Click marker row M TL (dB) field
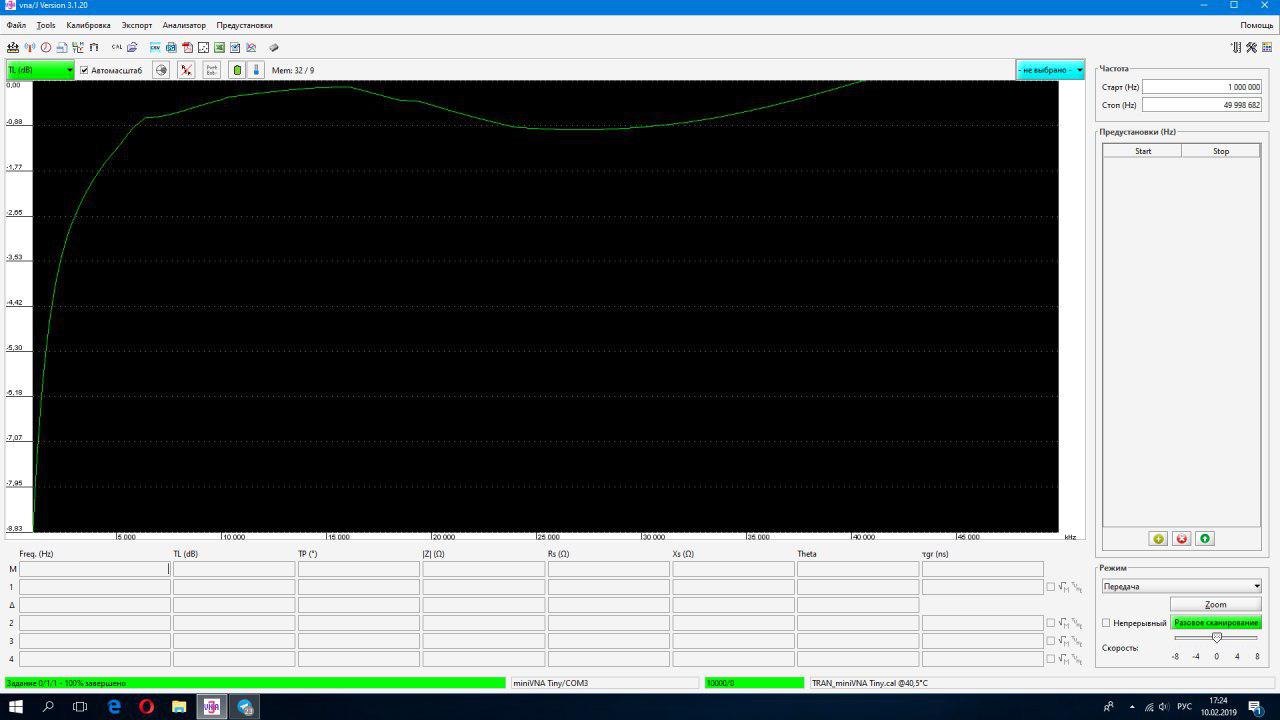 click(x=234, y=569)
